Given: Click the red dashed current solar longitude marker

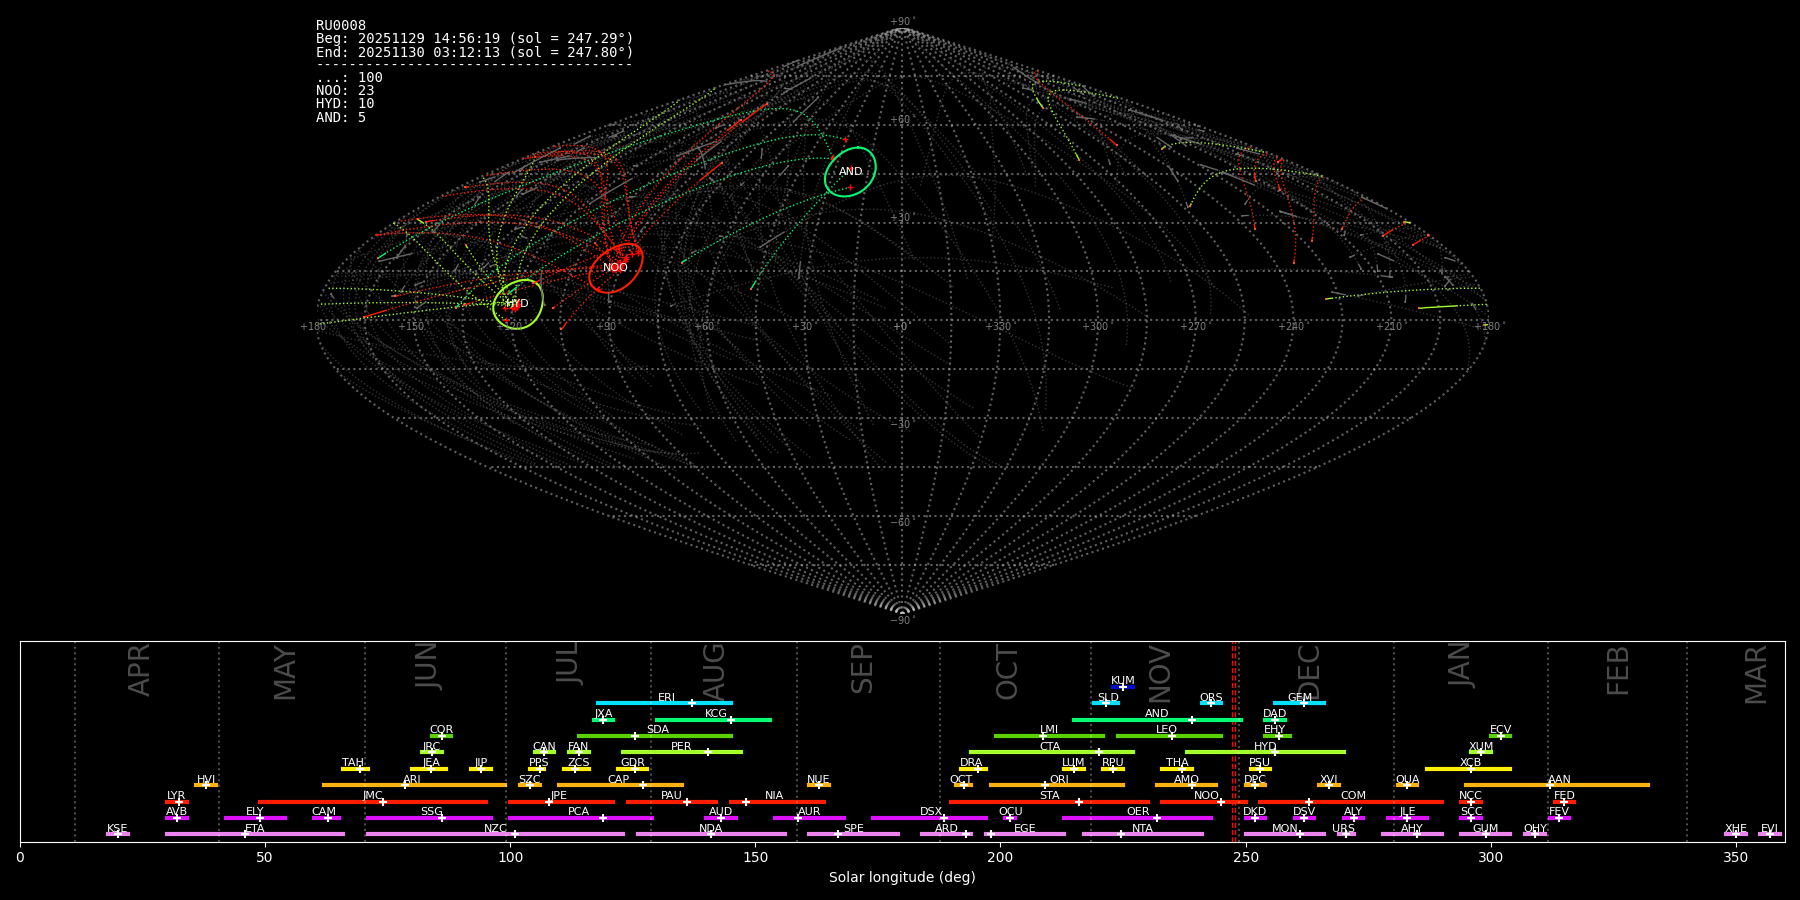Looking at the screenshot, I should click(x=1233, y=741).
